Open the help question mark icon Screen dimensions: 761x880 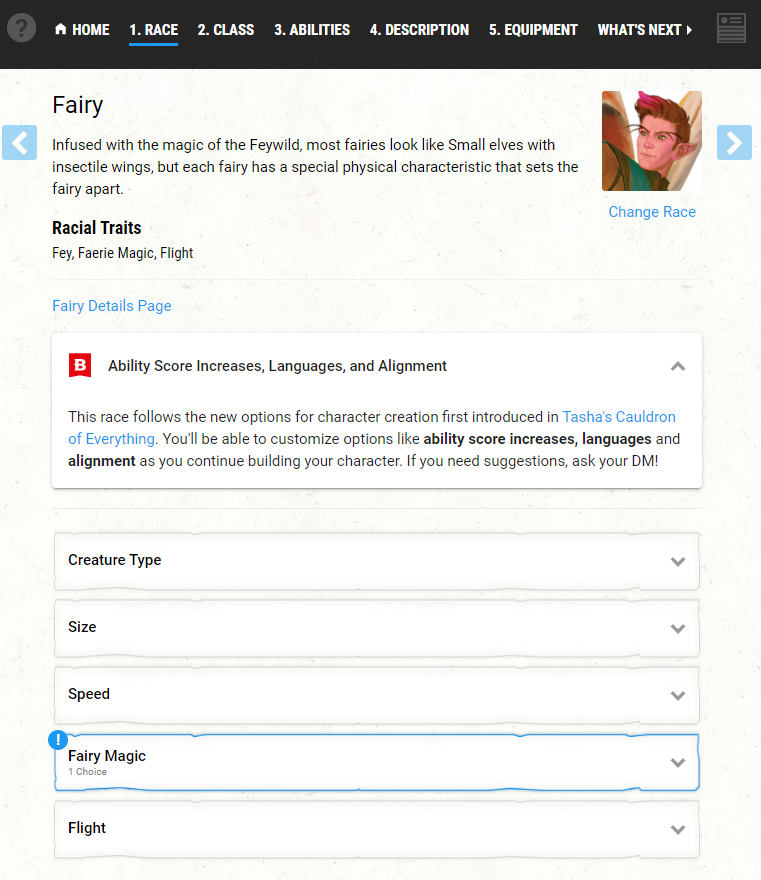click(21, 28)
